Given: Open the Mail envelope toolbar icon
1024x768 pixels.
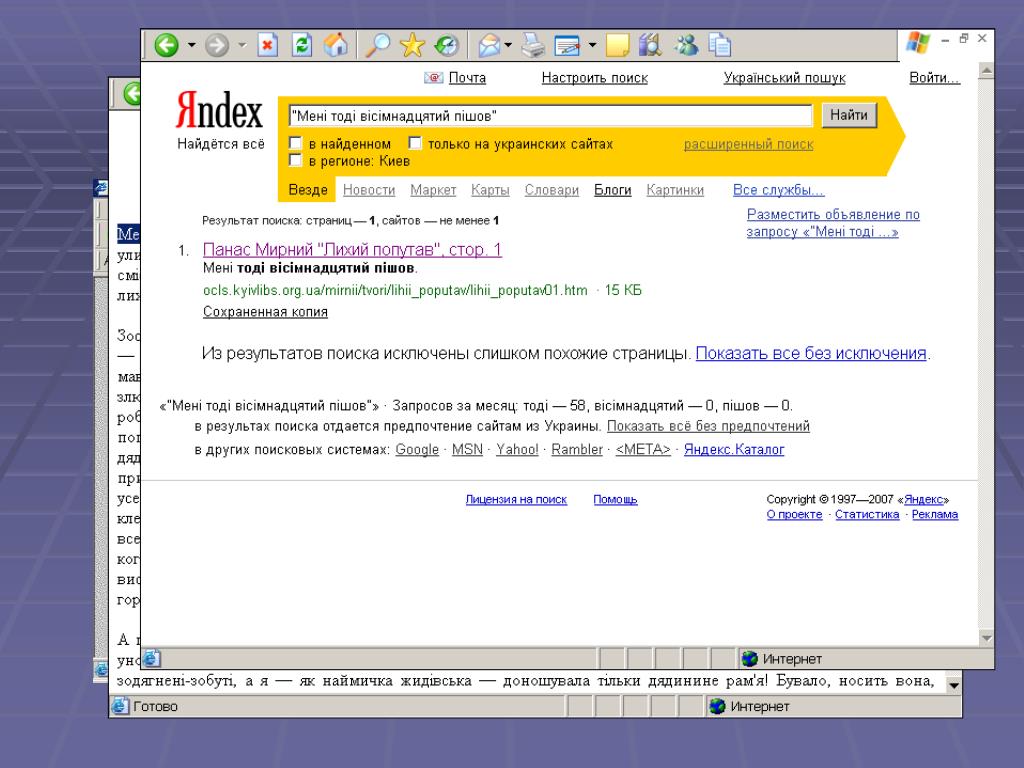Looking at the screenshot, I should pyautogui.click(x=489, y=45).
